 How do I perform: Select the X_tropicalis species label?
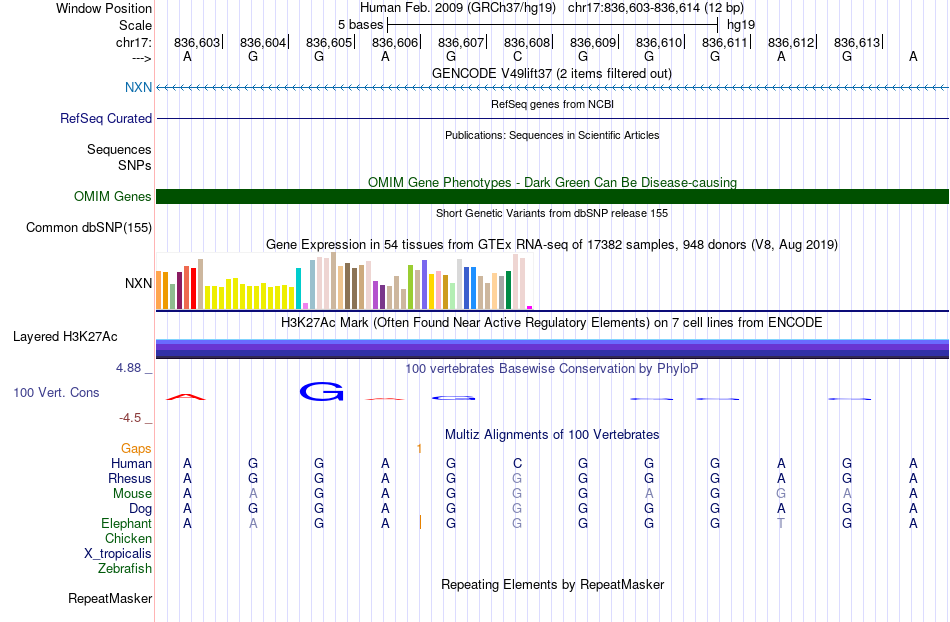118,554
